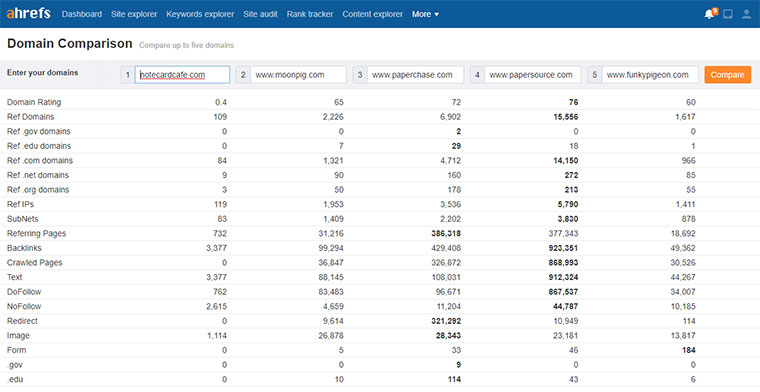760x392 pixels.
Task: Click the Ref IPs value 1,411
Action: (685, 204)
